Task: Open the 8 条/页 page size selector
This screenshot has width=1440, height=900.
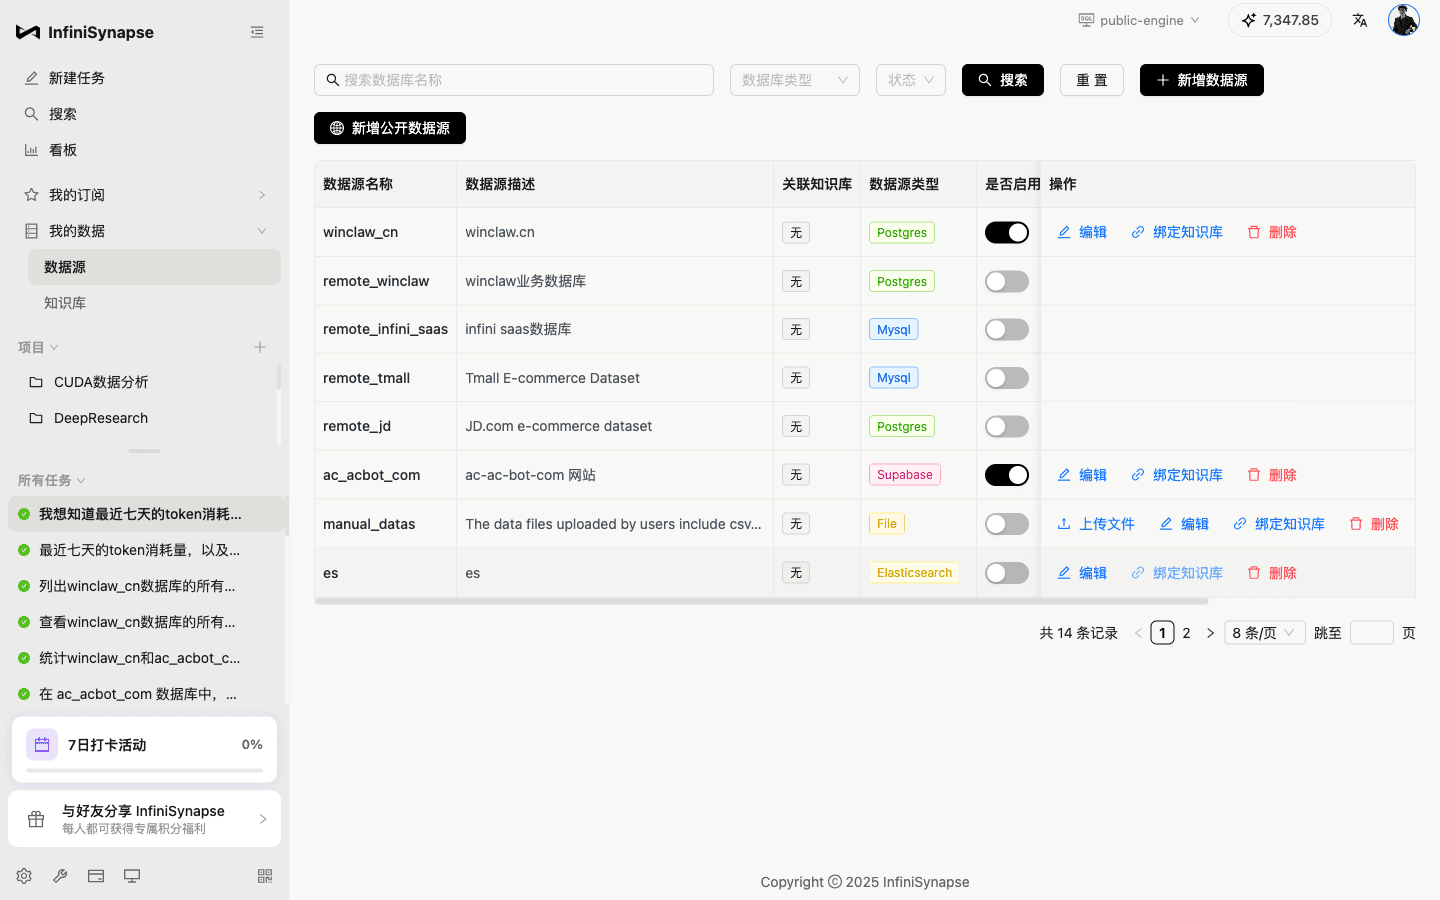Action: pyautogui.click(x=1263, y=632)
